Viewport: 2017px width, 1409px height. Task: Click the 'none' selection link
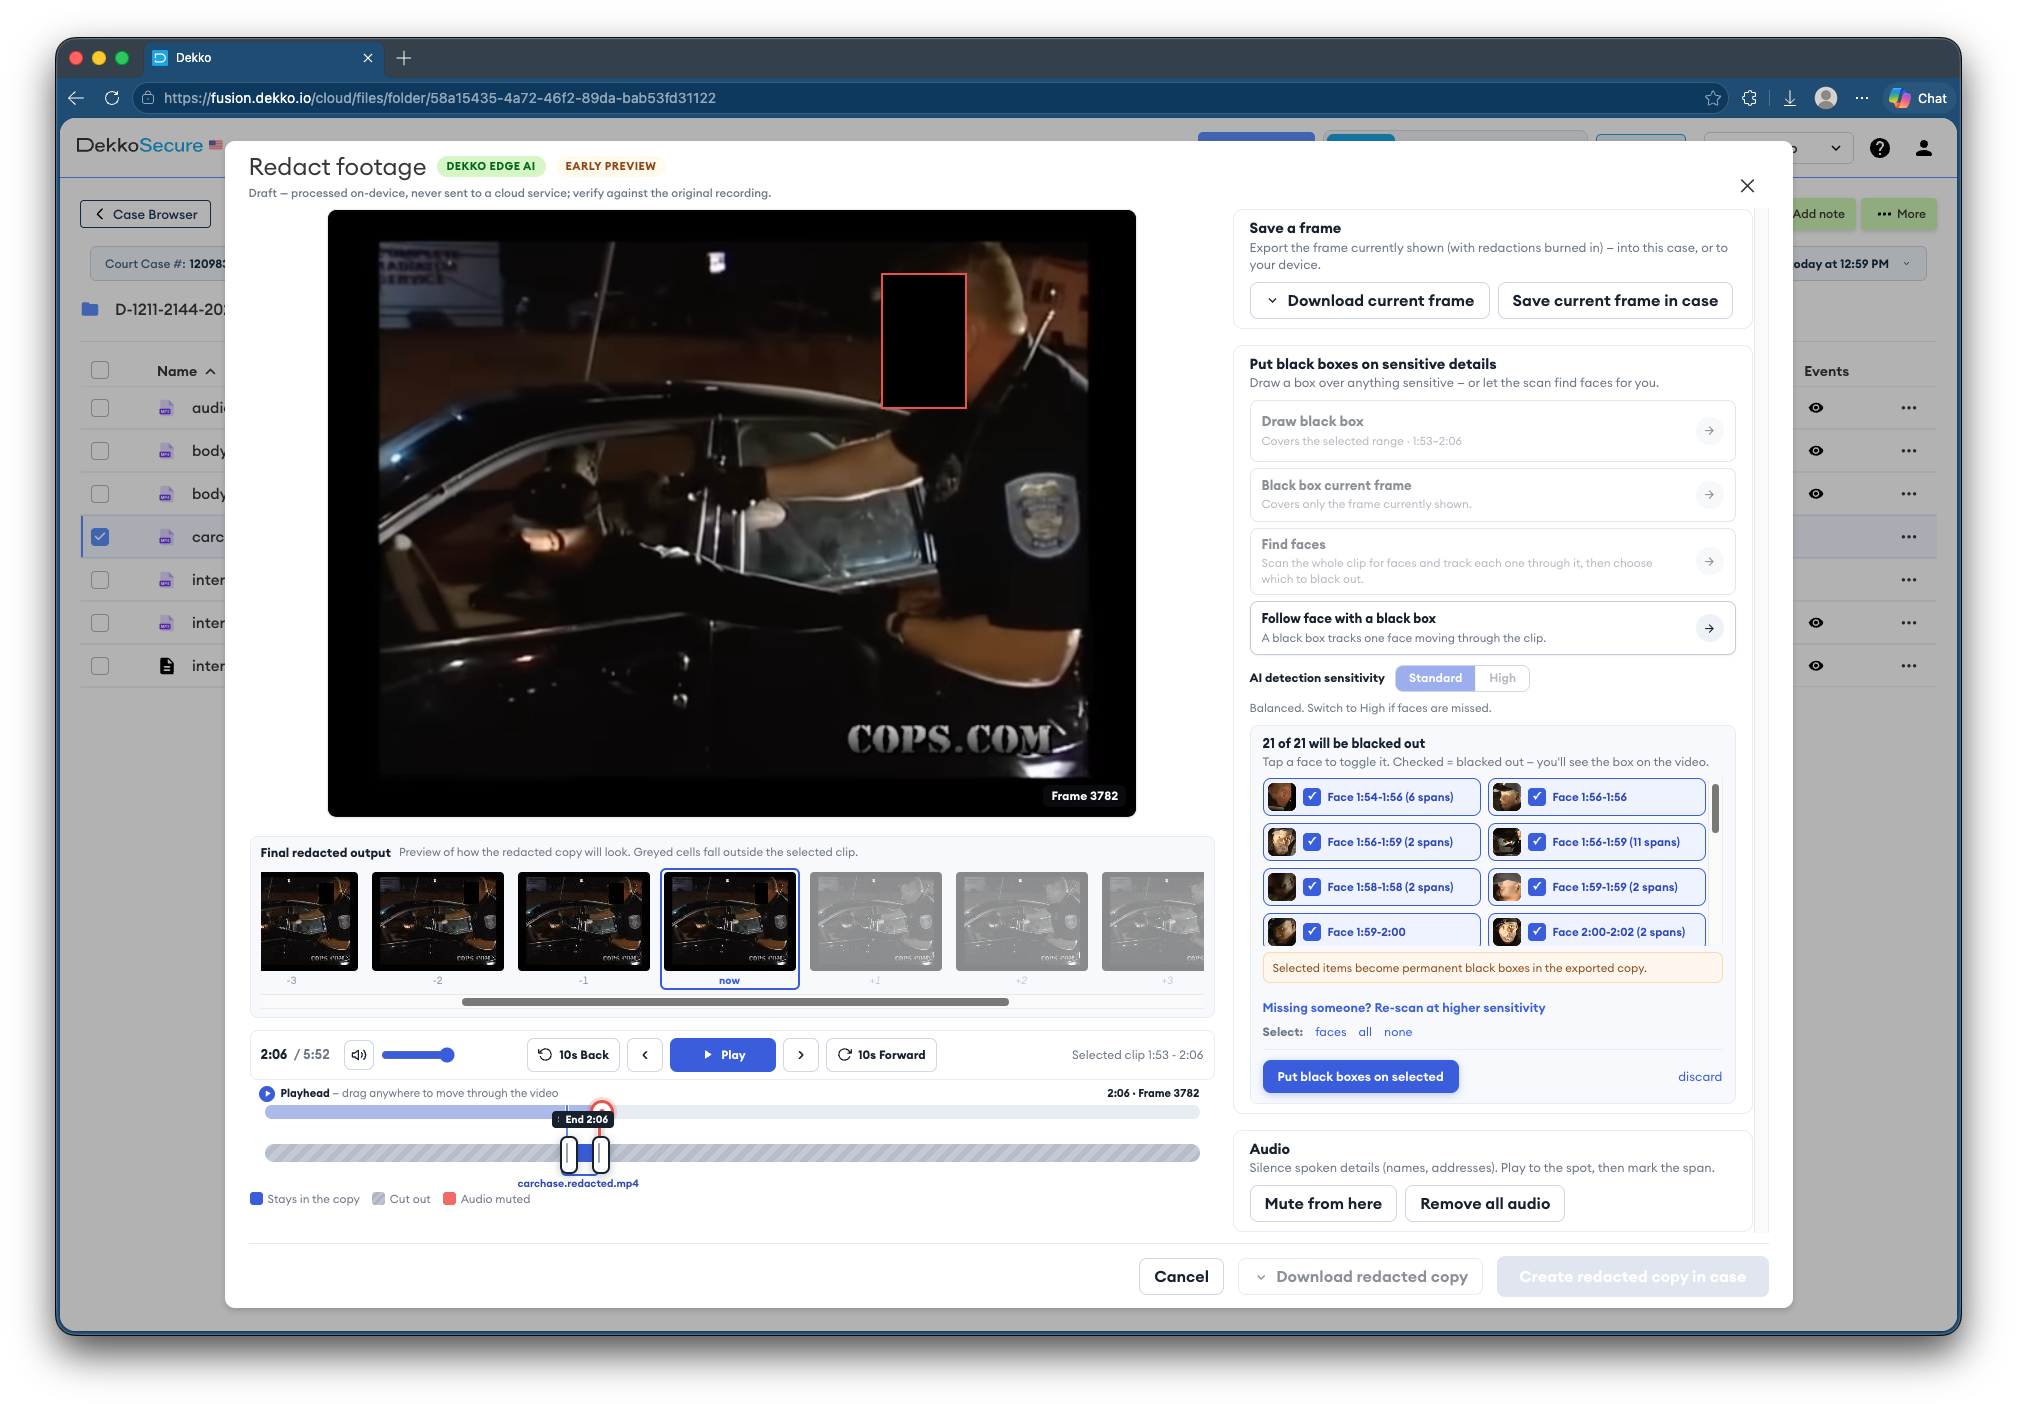[1398, 1032]
